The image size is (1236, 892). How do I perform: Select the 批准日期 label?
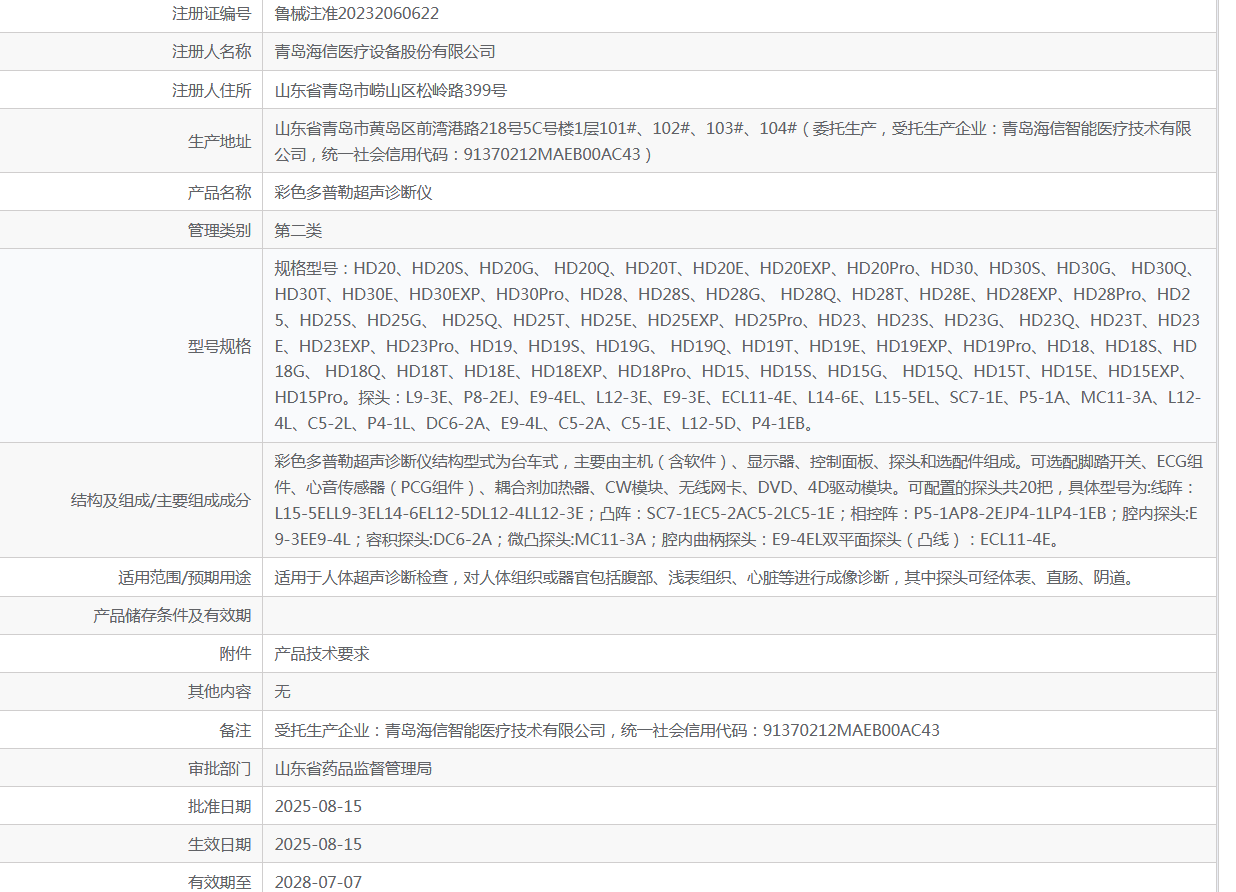(x=220, y=806)
